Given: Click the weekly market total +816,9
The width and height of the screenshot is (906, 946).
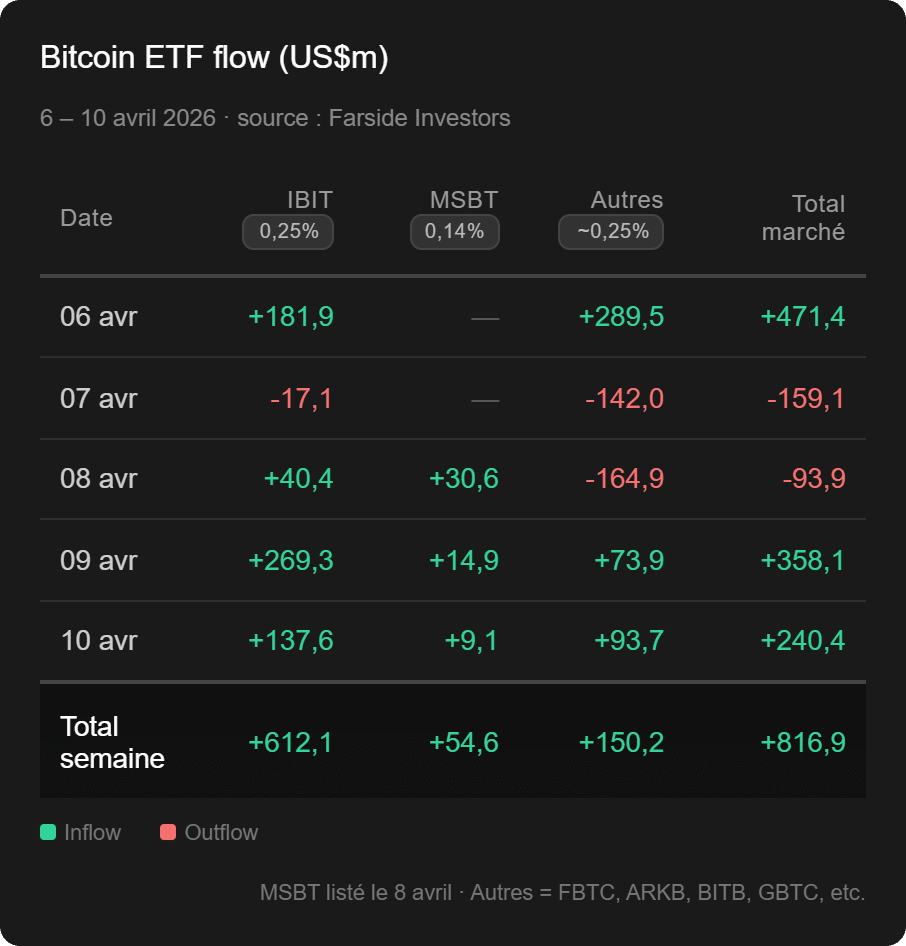Looking at the screenshot, I should pos(802,742).
